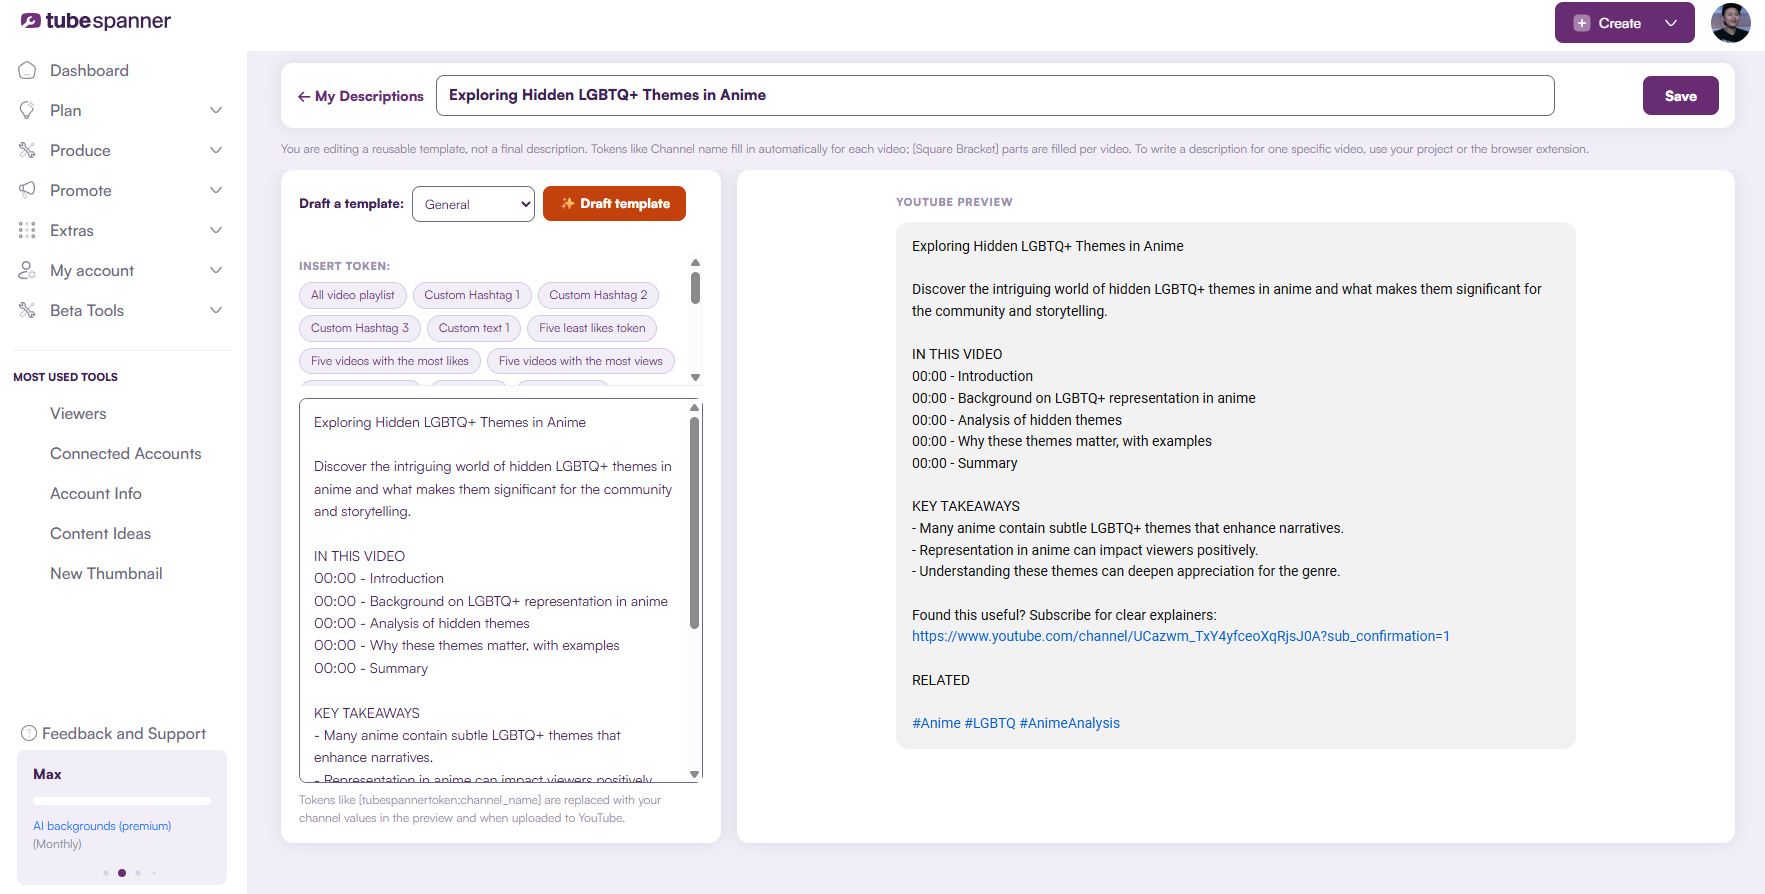Viewport: 1765px width, 894px height.
Task: Insert the Five least likes token
Action: tap(592, 328)
